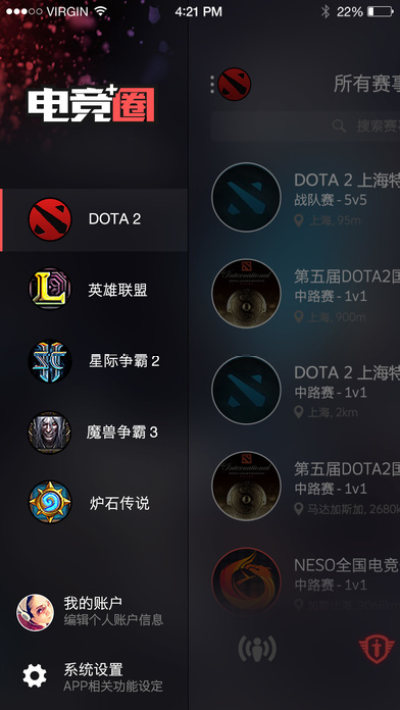This screenshot has width=400, height=710.
Task: Open the 第五届DOTA2 event 900m away
Action: click(306, 294)
